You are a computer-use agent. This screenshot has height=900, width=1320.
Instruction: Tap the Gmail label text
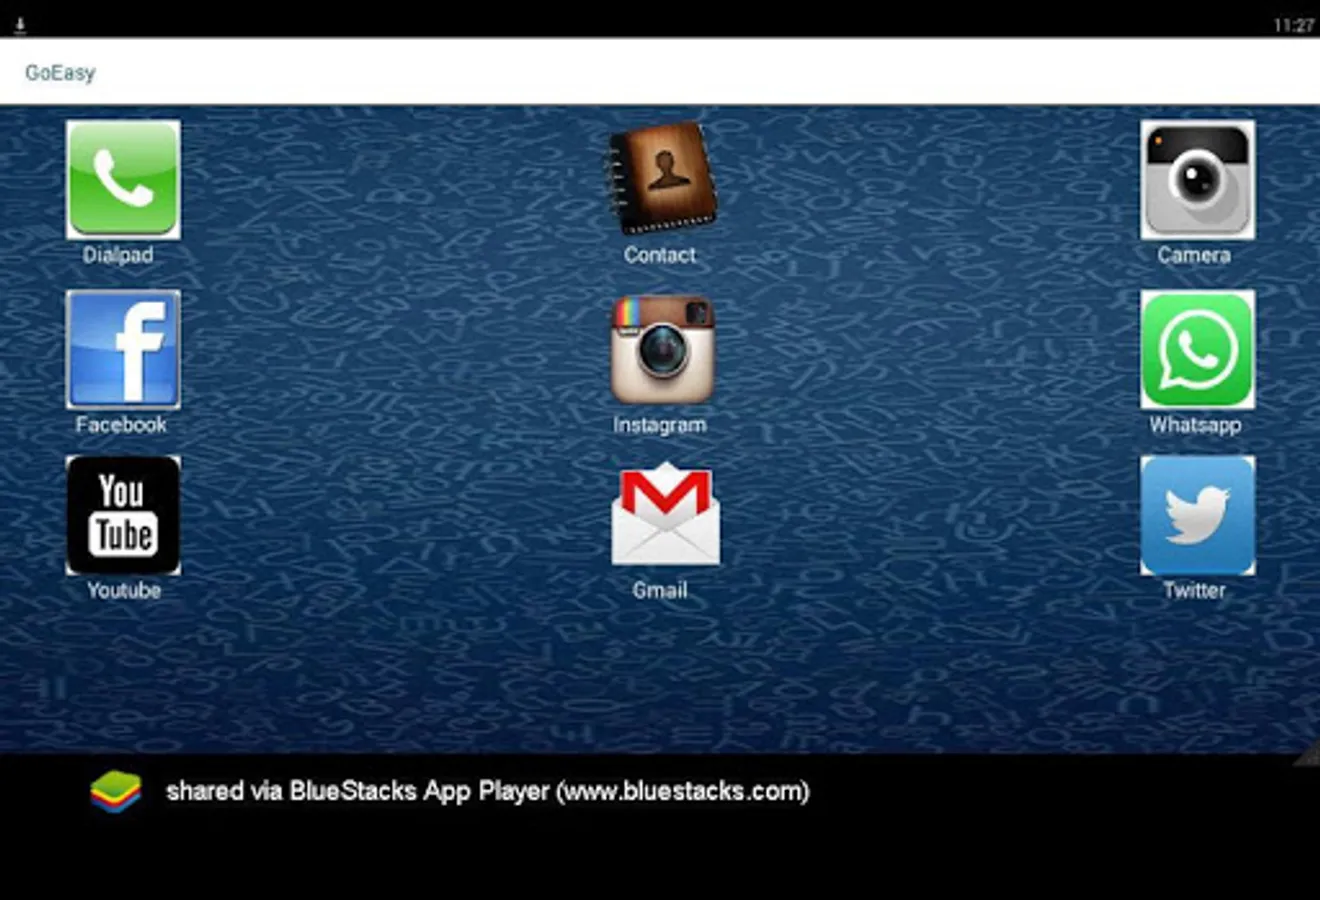tap(659, 590)
